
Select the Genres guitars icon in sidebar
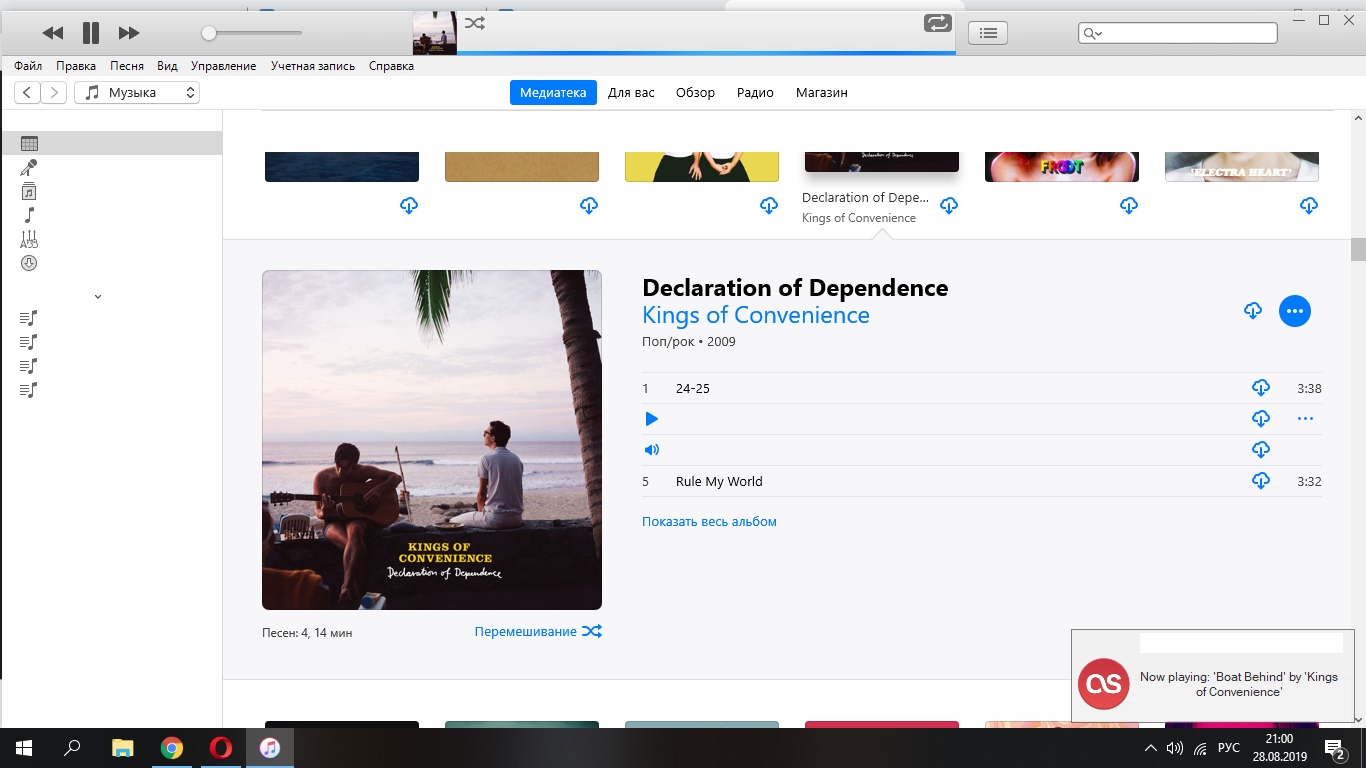click(29, 239)
